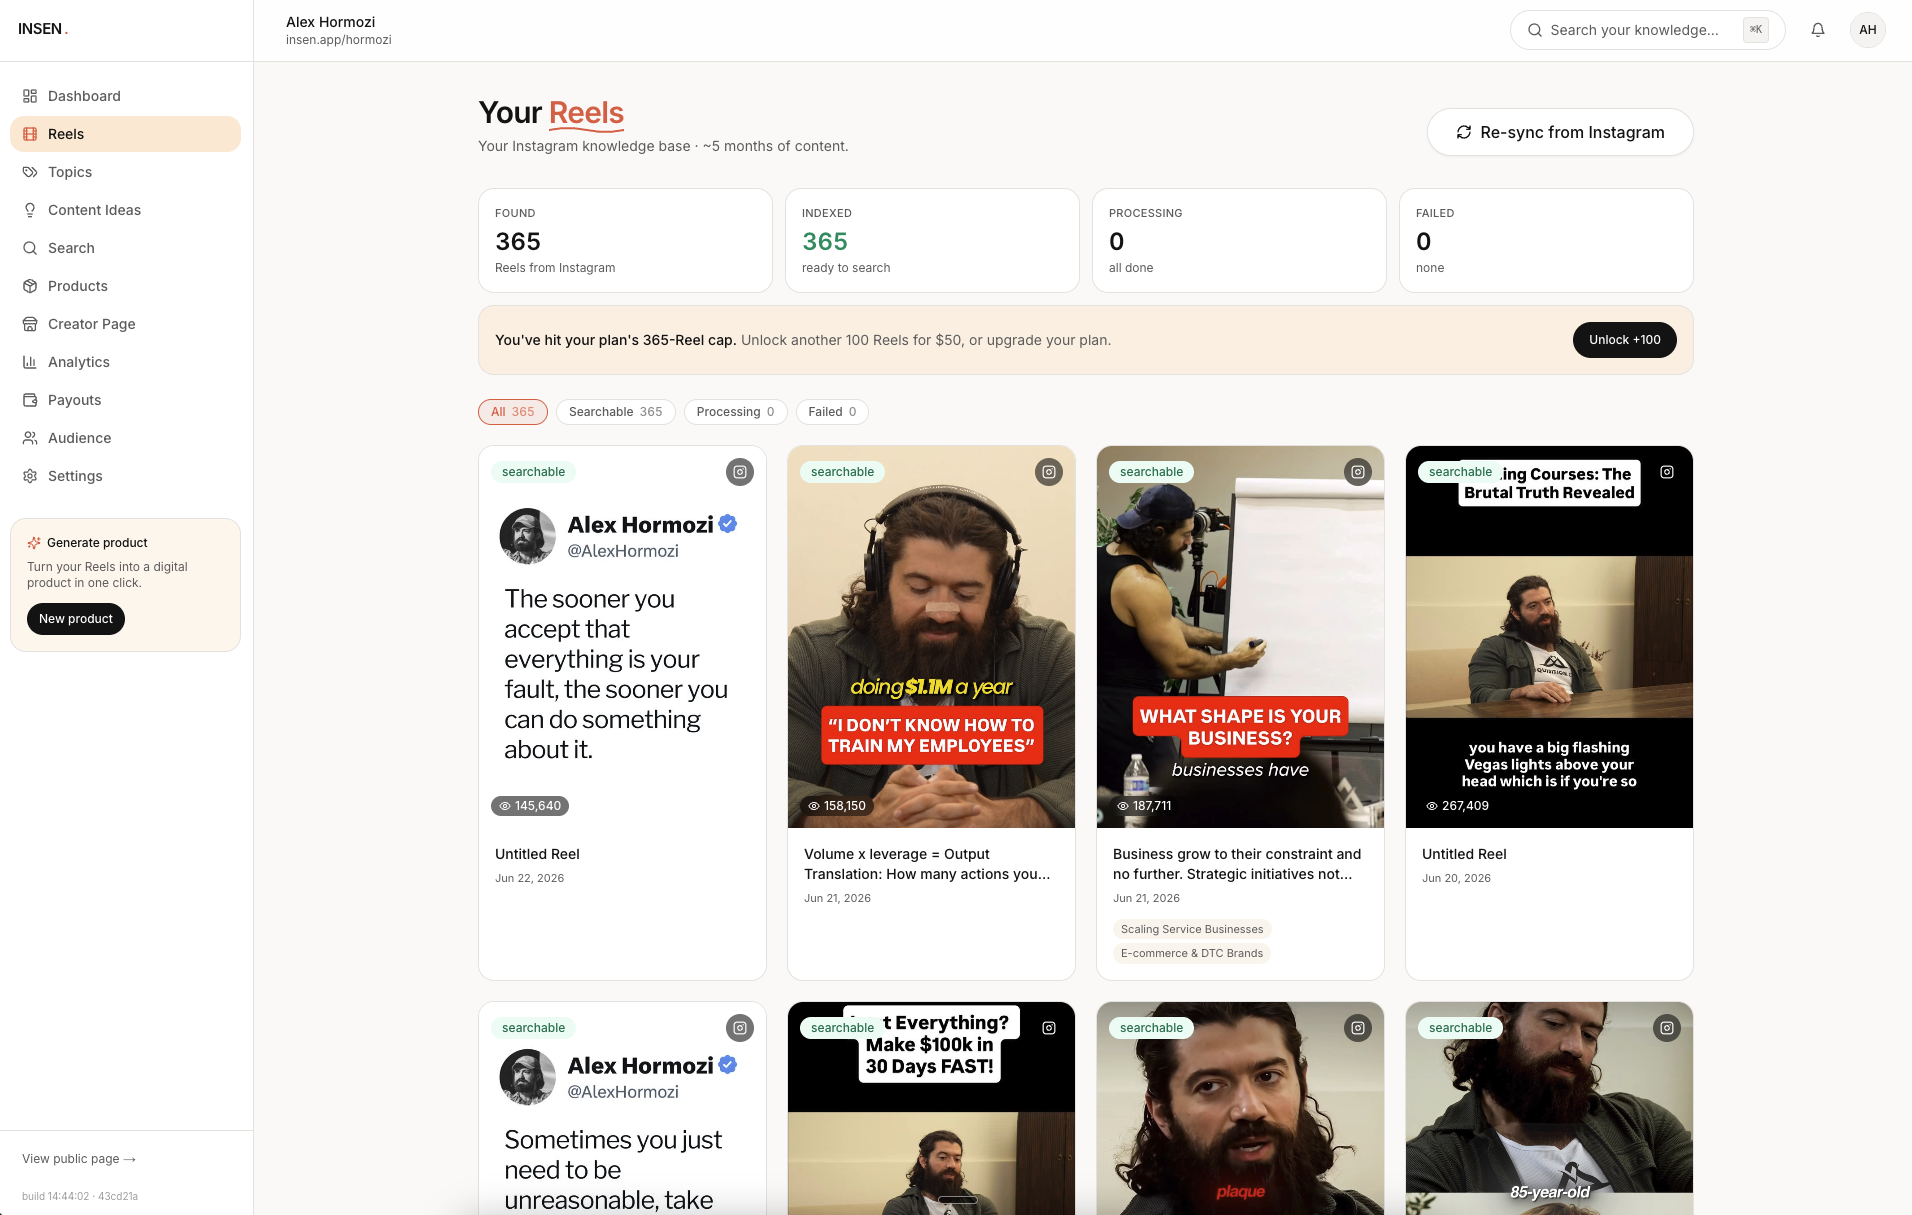The height and width of the screenshot is (1215, 1912).
Task: Click the 267,409 views badge
Action: tap(1457, 806)
